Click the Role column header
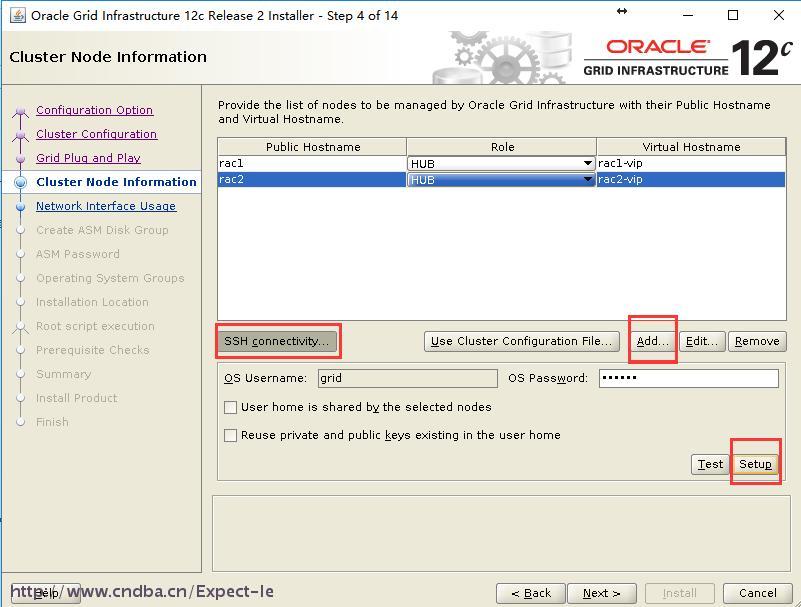 [502, 147]
